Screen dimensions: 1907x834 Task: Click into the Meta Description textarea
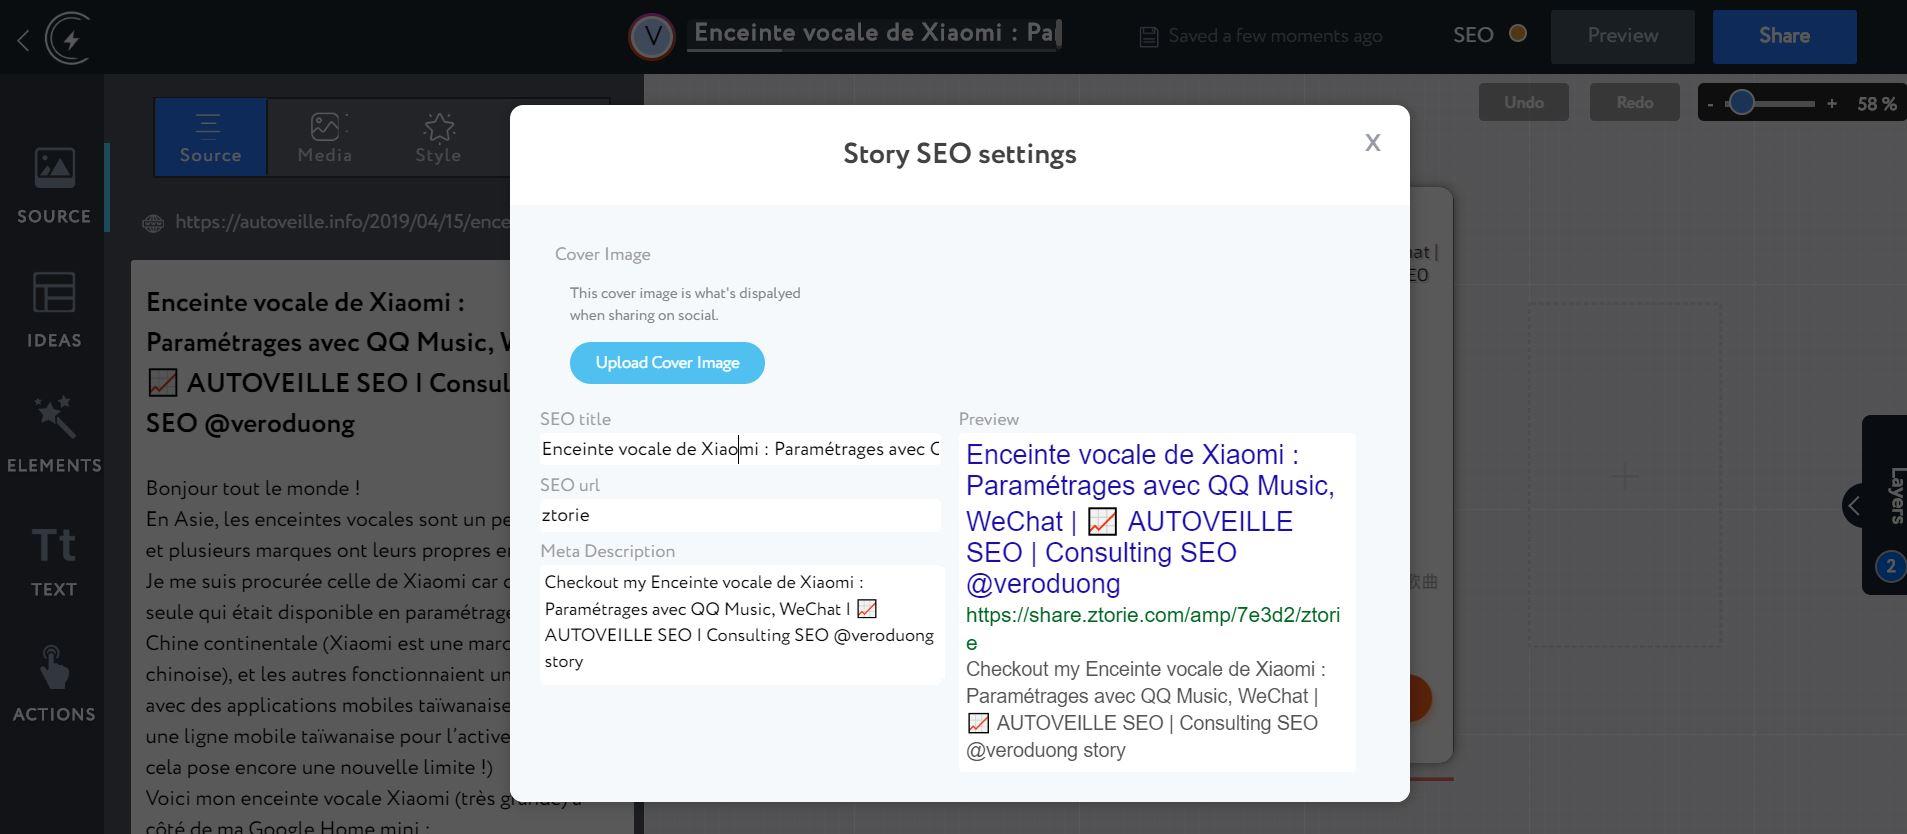742,624
